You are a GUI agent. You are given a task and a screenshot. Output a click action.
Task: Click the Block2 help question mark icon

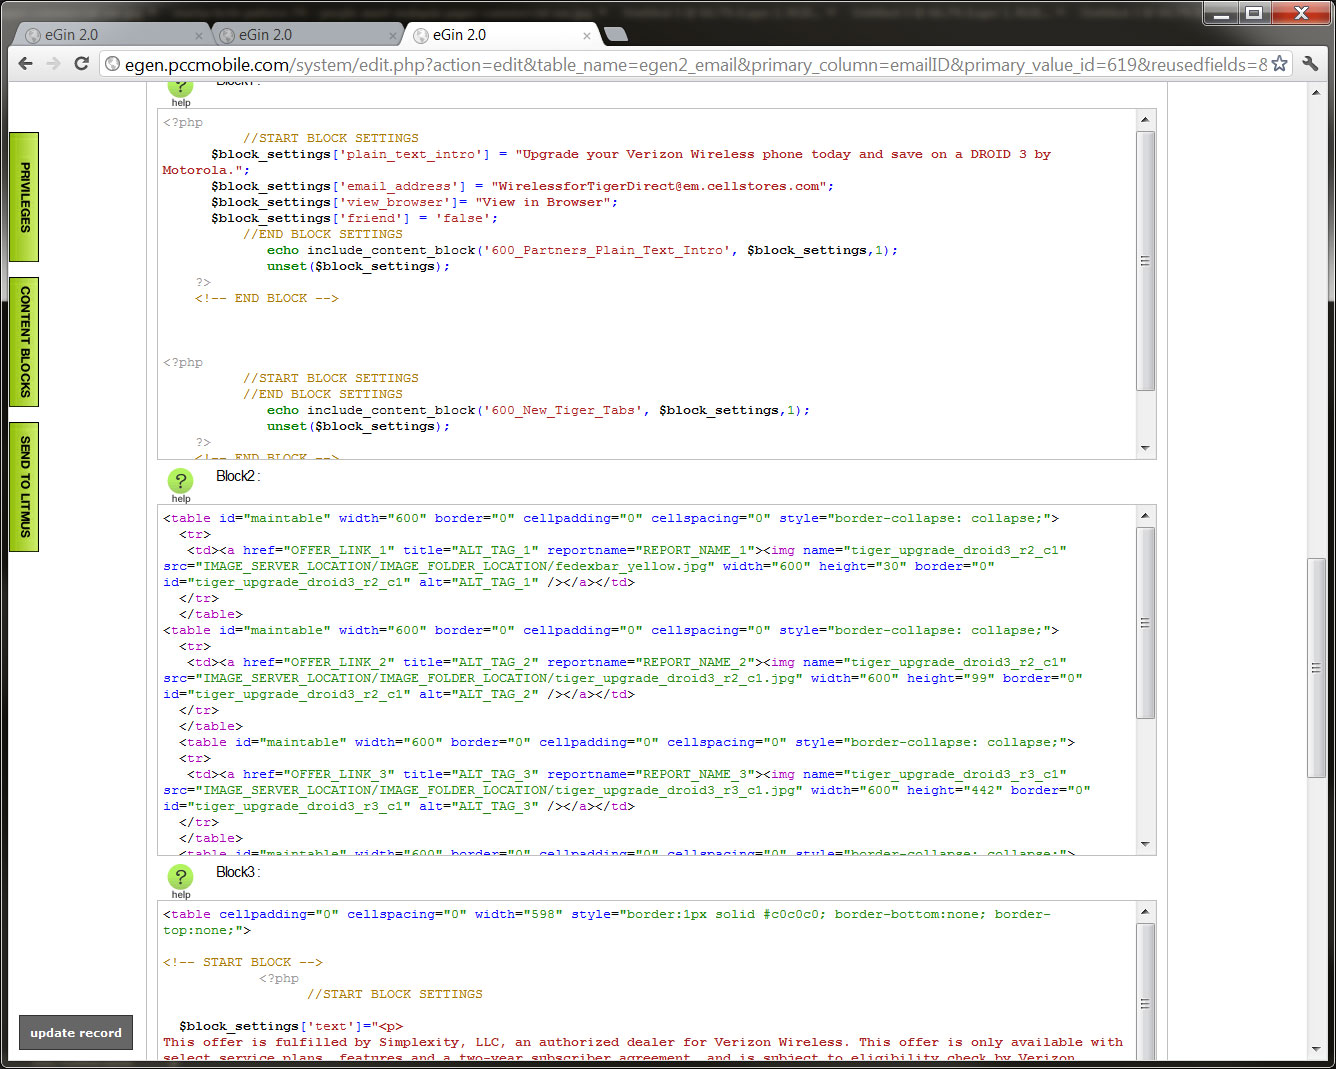(180, 481)
